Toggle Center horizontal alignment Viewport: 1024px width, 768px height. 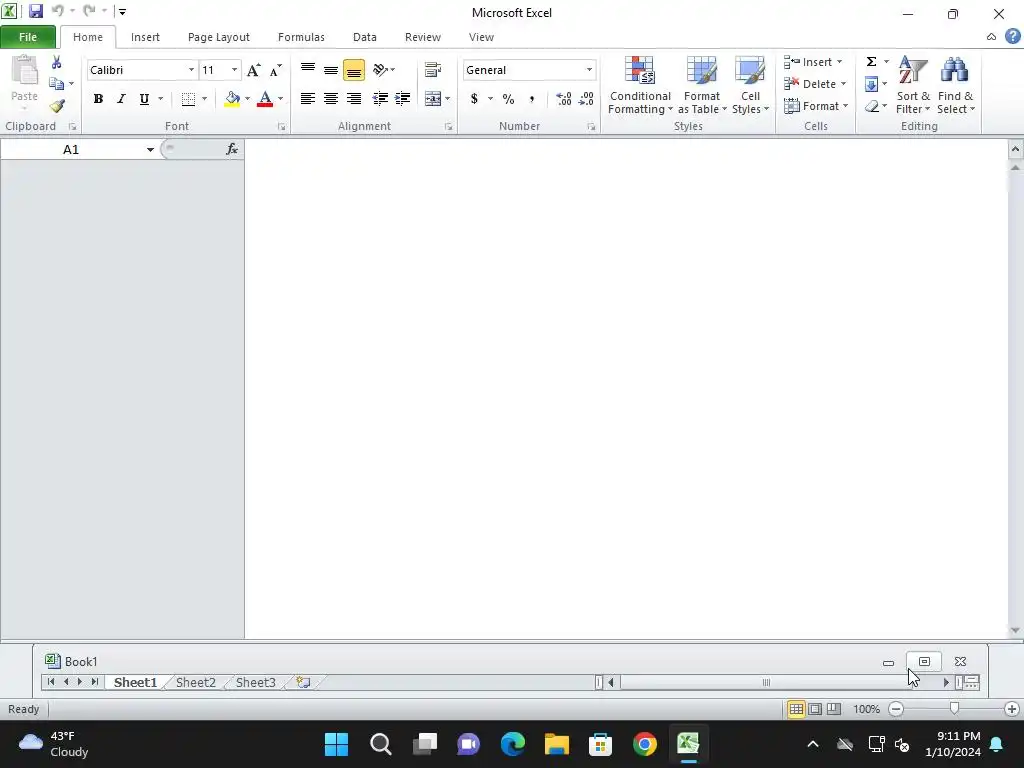tap(330, 99)
